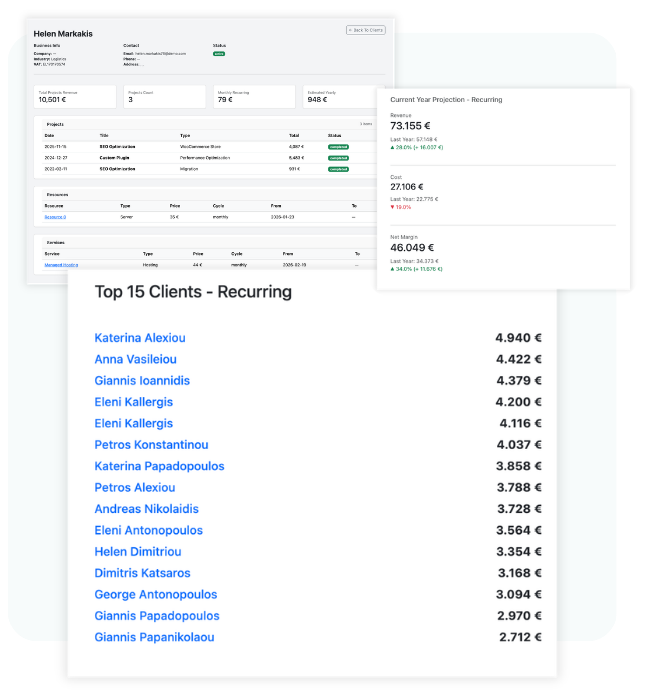This screenshot has height=700, width=650.
Task: Select the 2.712 € recurring amount
Action: point(521,638)
